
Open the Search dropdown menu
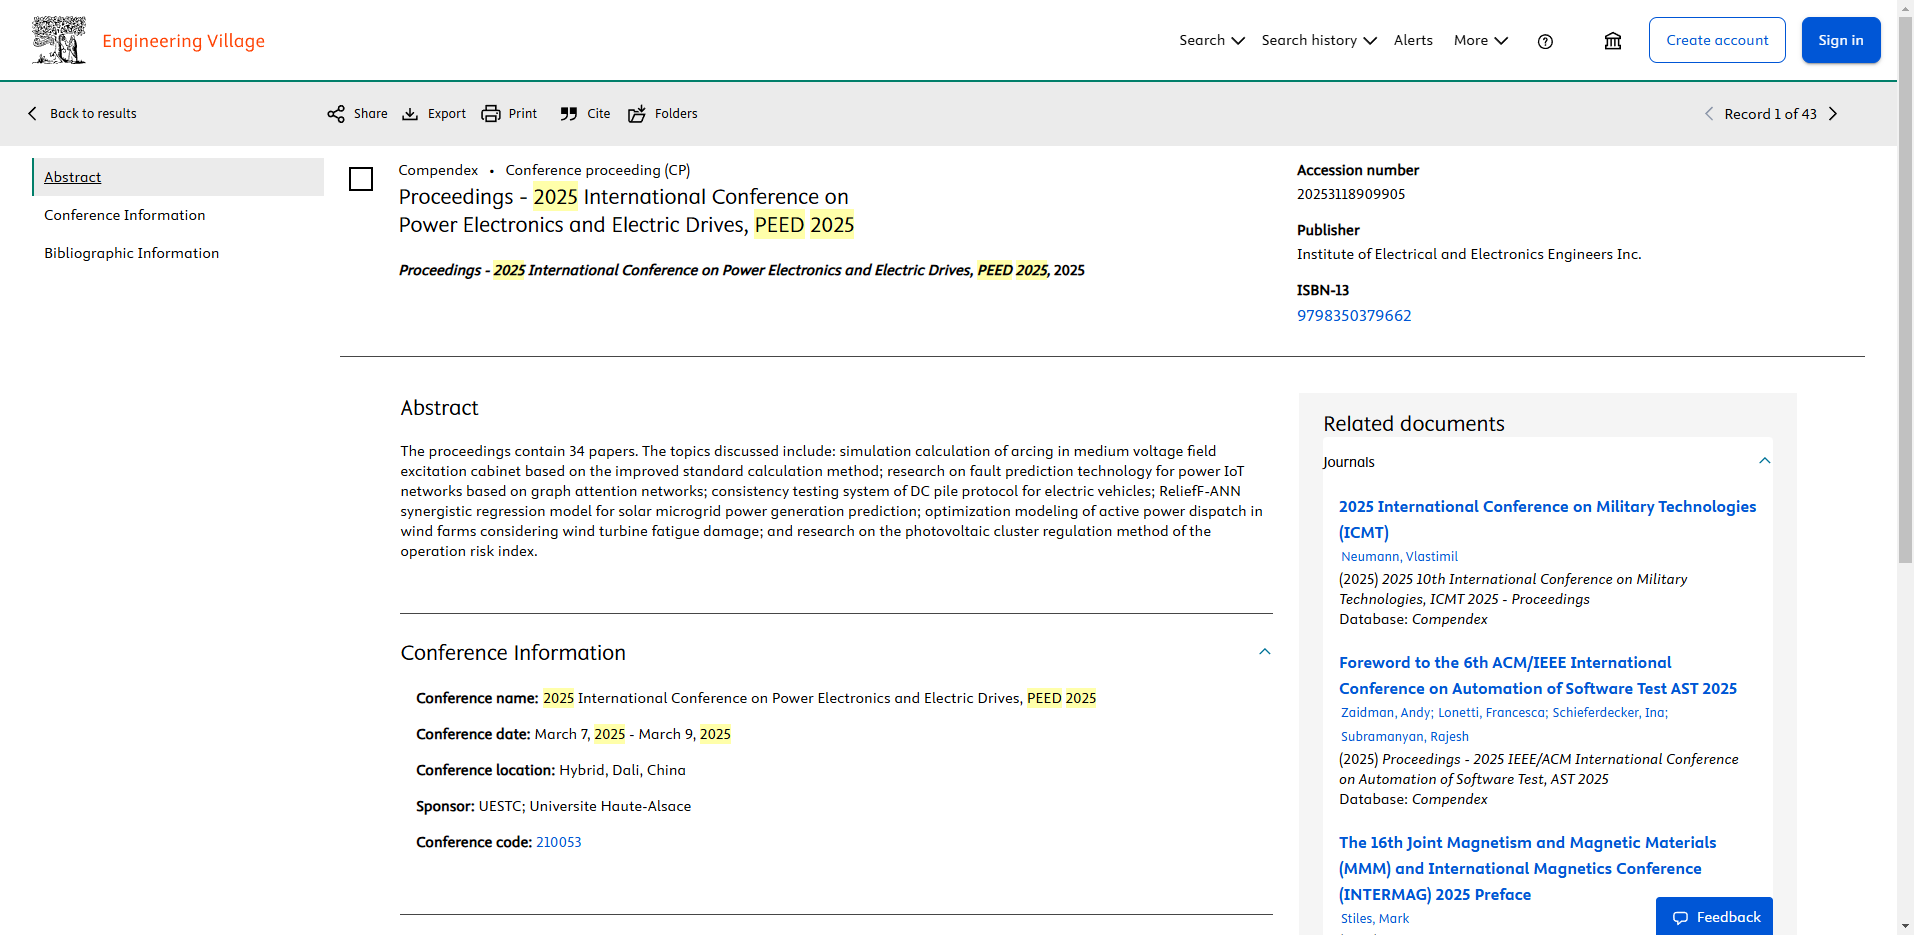1211,41
